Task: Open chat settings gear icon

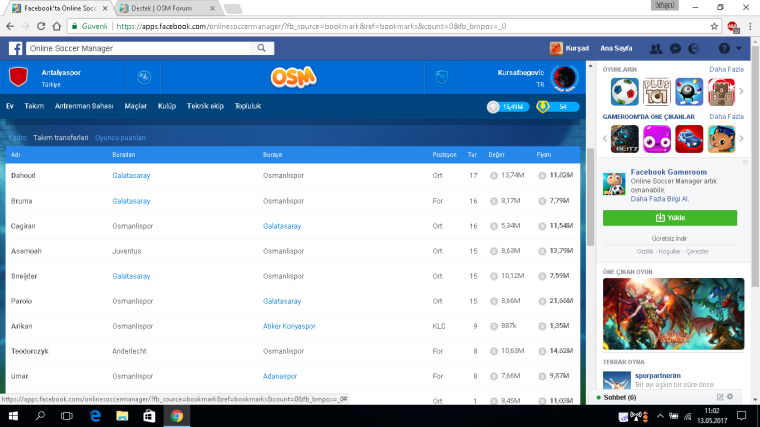Action: click(730, 397)
